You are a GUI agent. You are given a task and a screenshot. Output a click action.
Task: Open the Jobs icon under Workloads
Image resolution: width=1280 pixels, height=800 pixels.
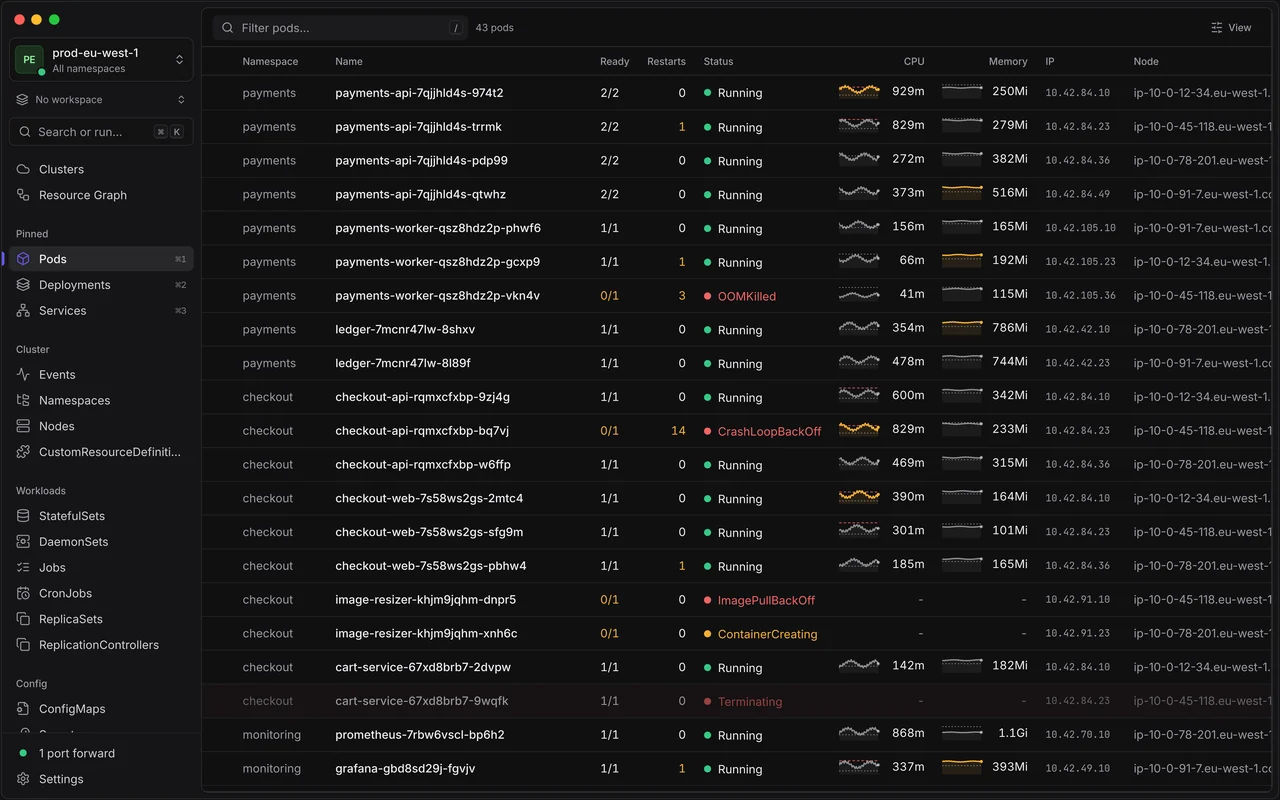point(23,567)
